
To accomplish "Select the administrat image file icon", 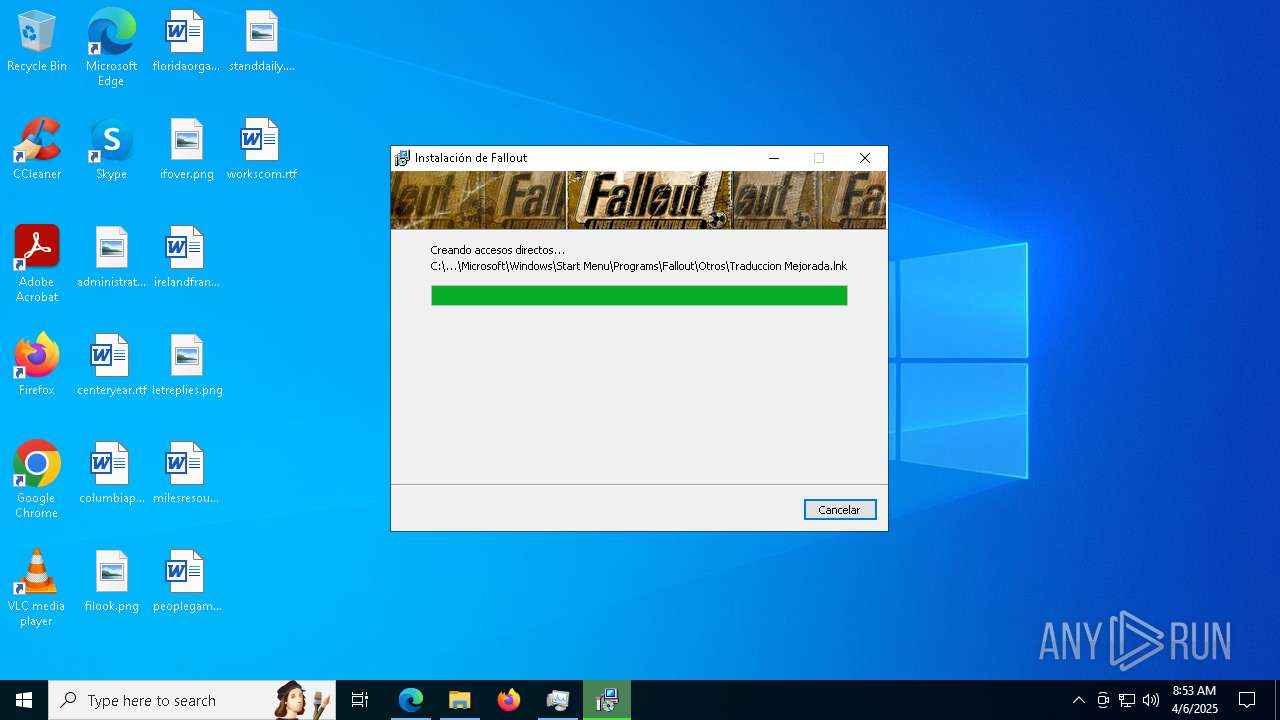I will [111, 258].
